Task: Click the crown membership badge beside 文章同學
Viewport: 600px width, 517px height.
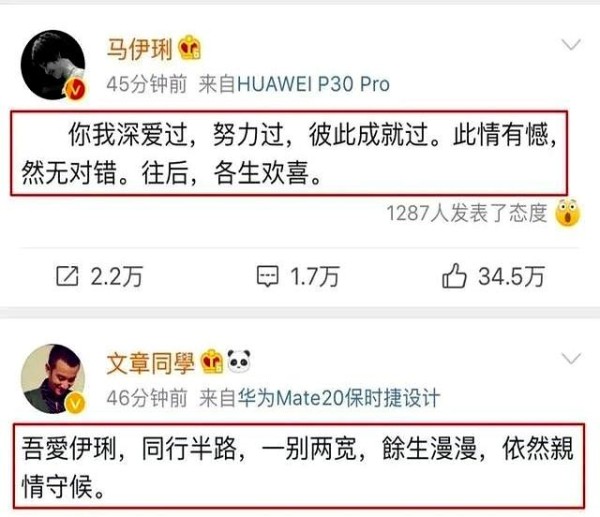Action: click(212, 361)
